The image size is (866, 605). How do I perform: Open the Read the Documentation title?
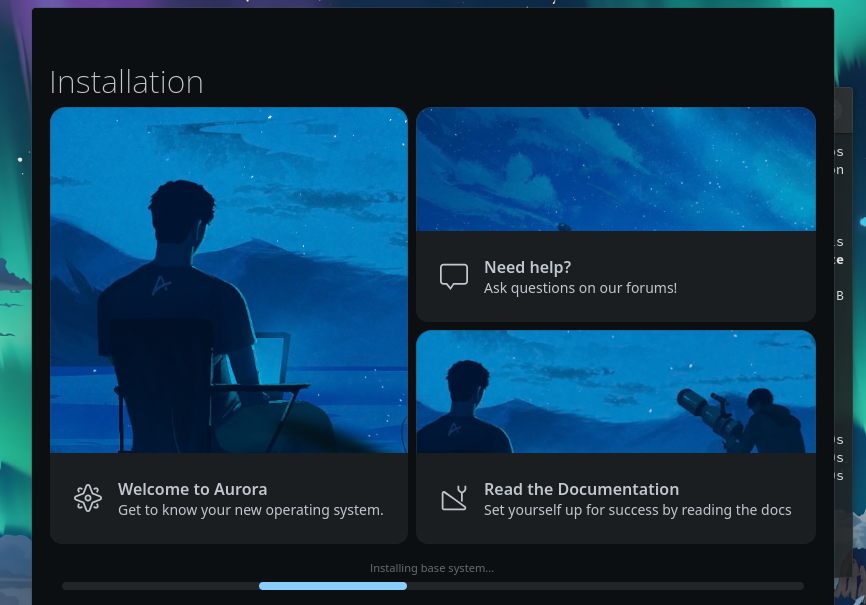[582, 490]
